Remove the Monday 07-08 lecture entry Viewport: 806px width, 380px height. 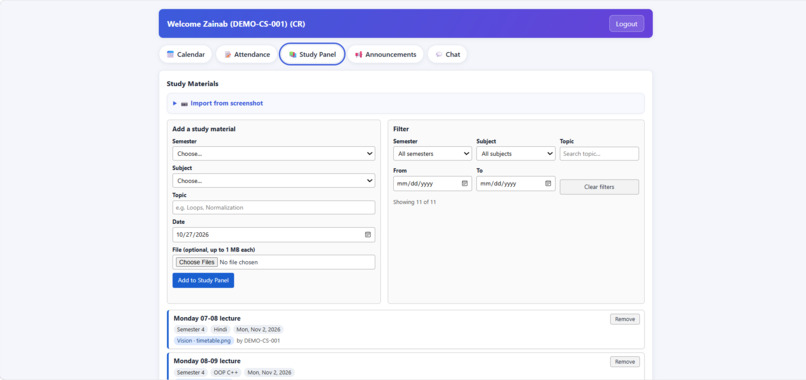[x=625, y=319]
